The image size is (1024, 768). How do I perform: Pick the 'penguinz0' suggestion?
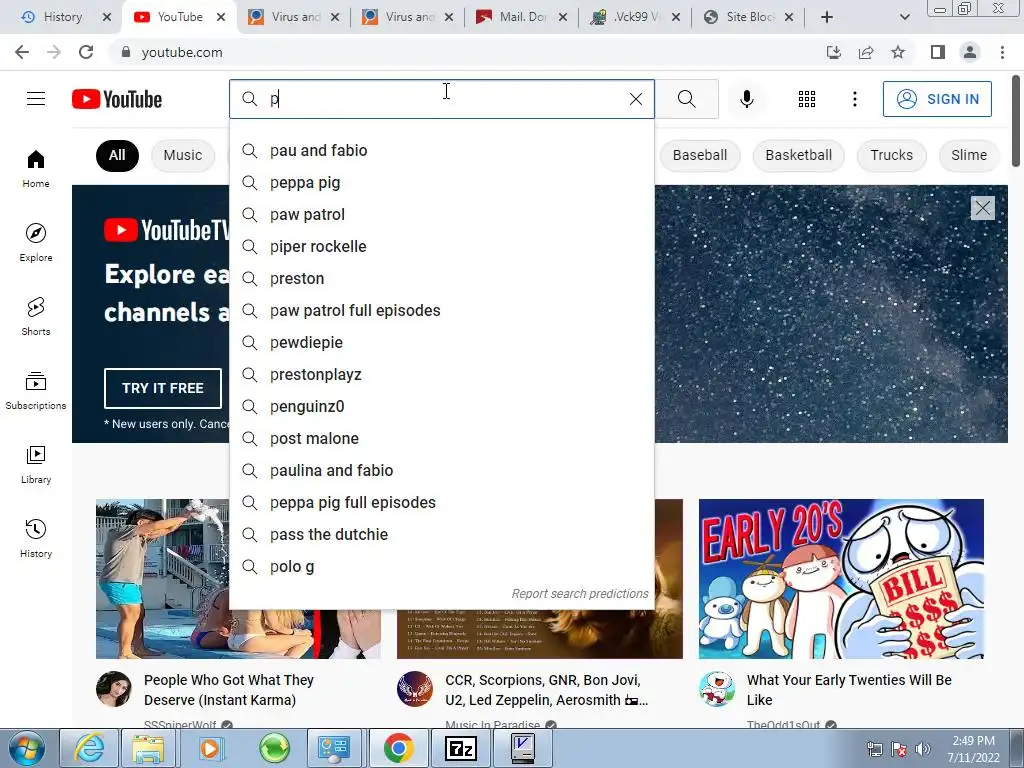tap(441, 406)
